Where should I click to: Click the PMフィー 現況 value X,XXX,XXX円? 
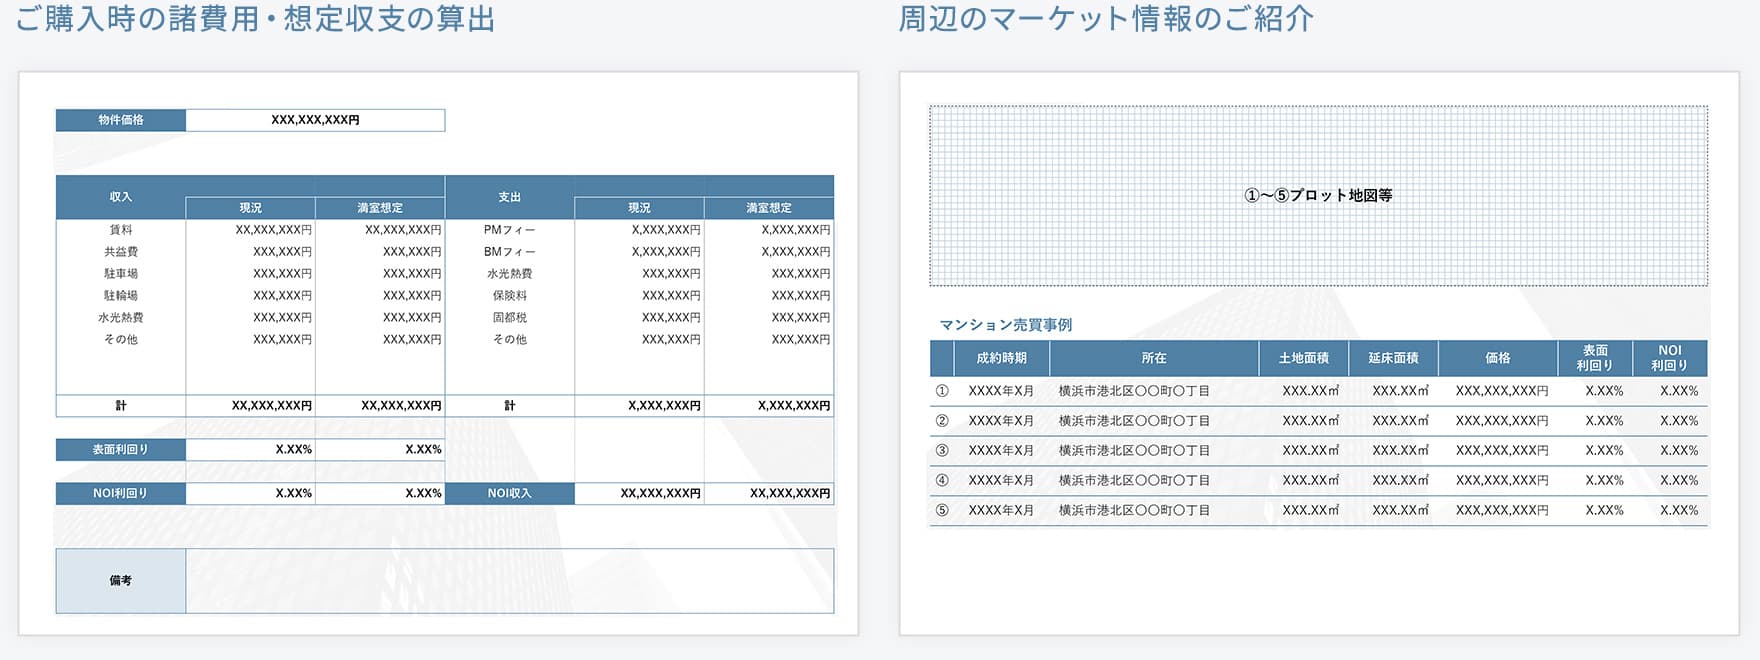[x=666, y=230]
